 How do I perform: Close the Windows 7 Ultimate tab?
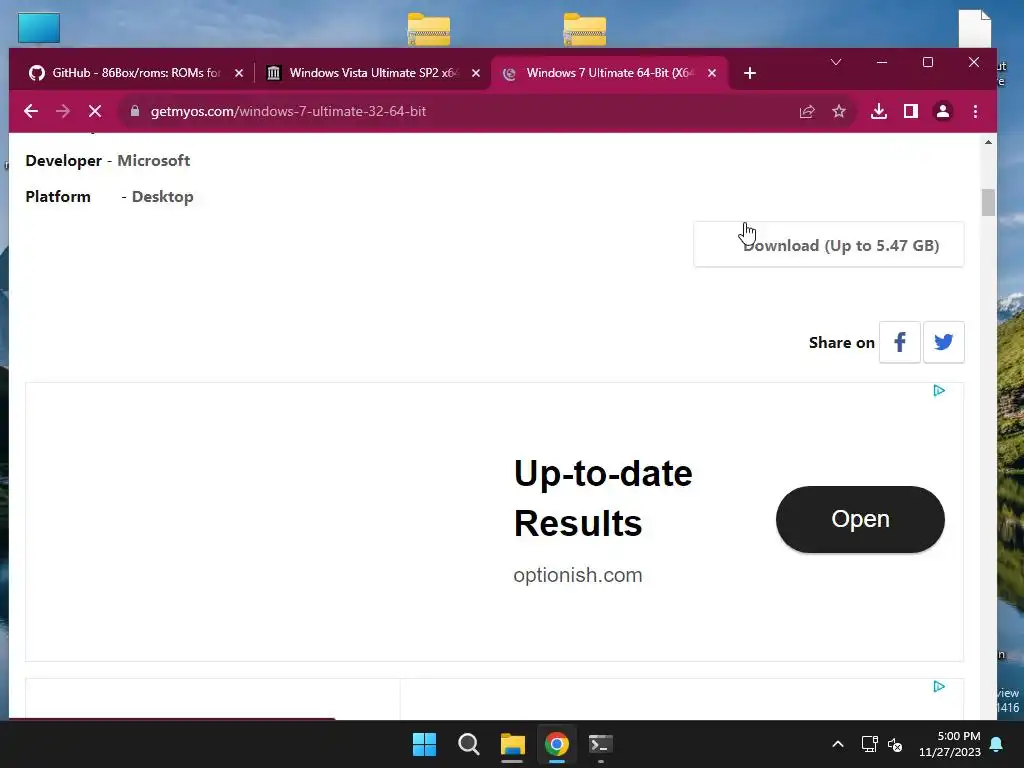tap(712, 73)
